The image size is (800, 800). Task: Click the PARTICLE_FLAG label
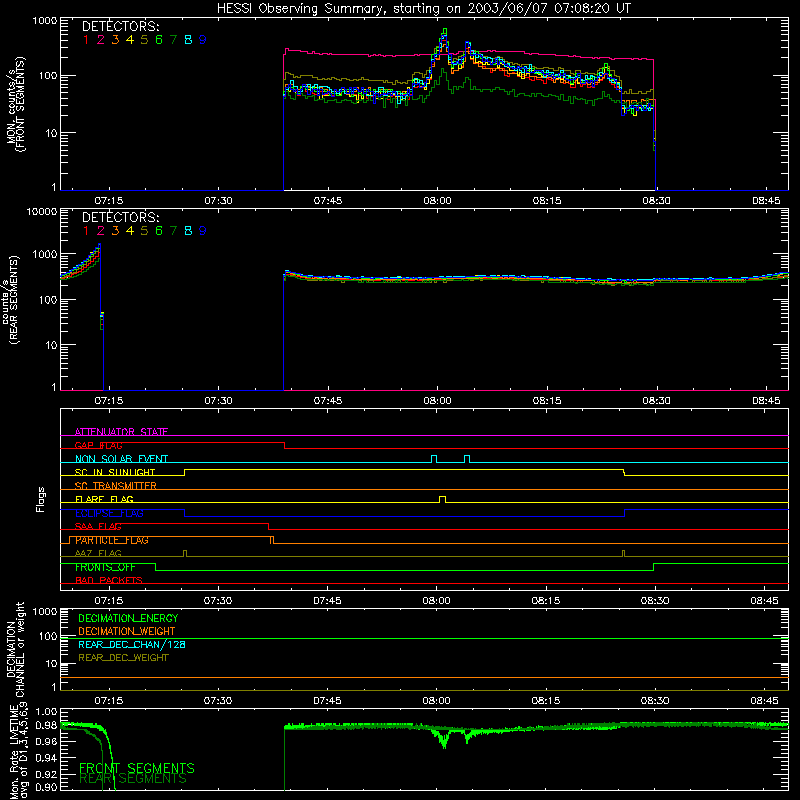112,540
